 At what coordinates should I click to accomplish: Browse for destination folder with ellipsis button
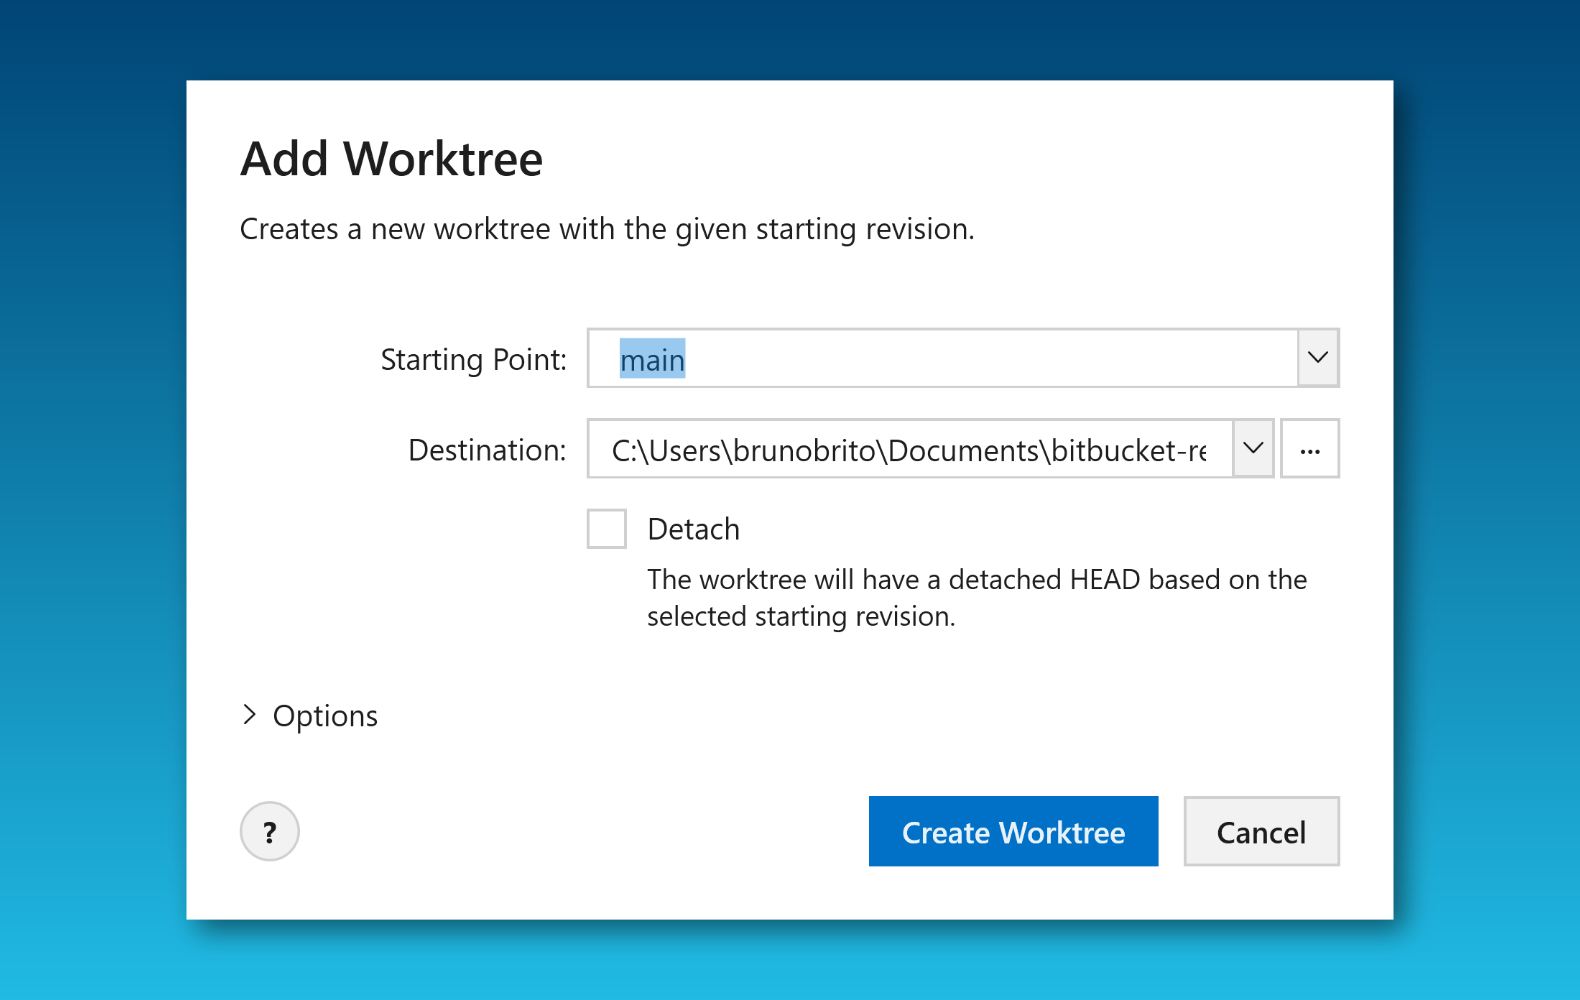1309,449
